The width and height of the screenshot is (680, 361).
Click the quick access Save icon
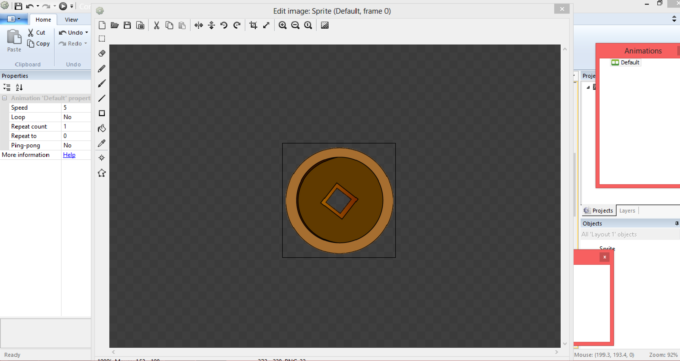19,6
